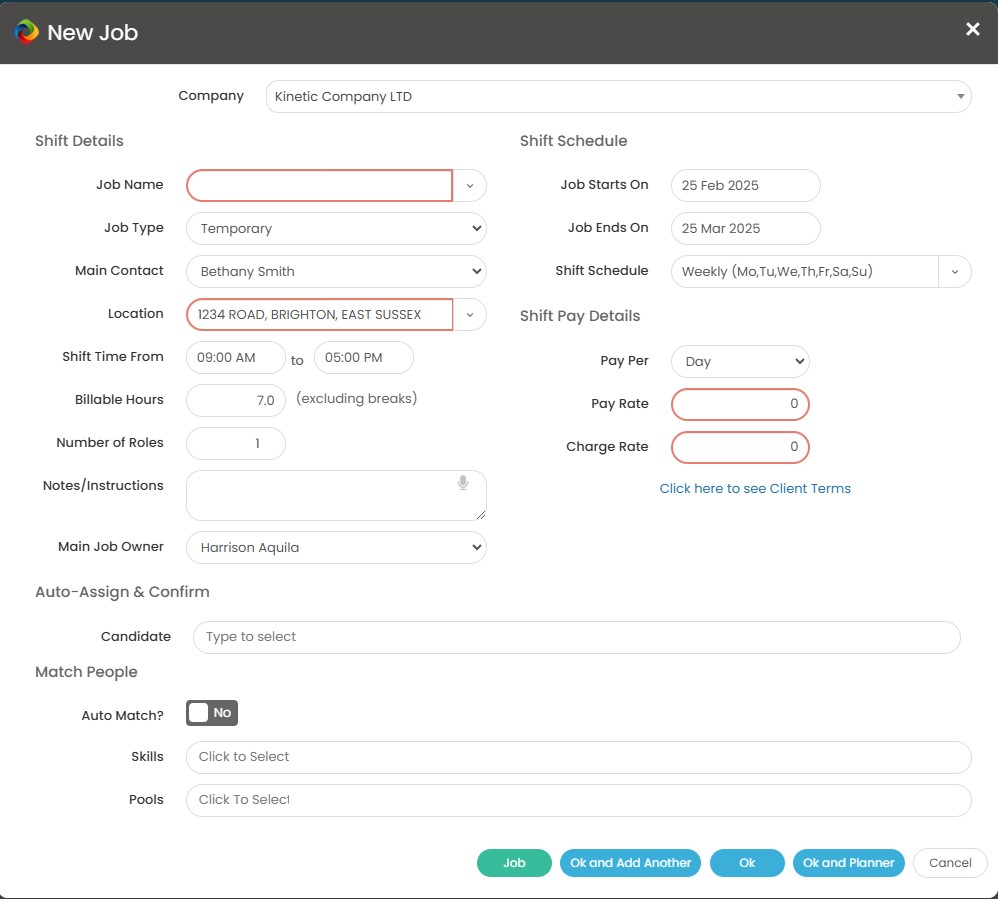The height and width of the screenshot is (899, 998).
Task: Close the New Job dialog with X
Action: click(x=972, y=29)
